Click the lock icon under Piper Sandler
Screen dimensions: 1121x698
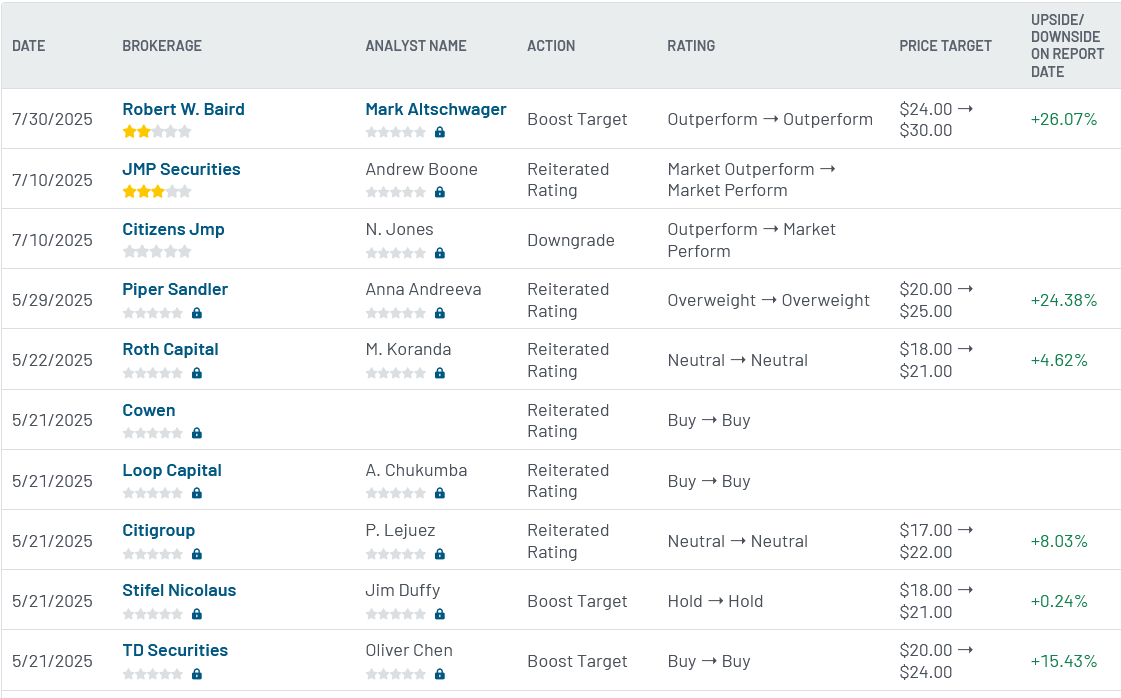pos(197,313)
